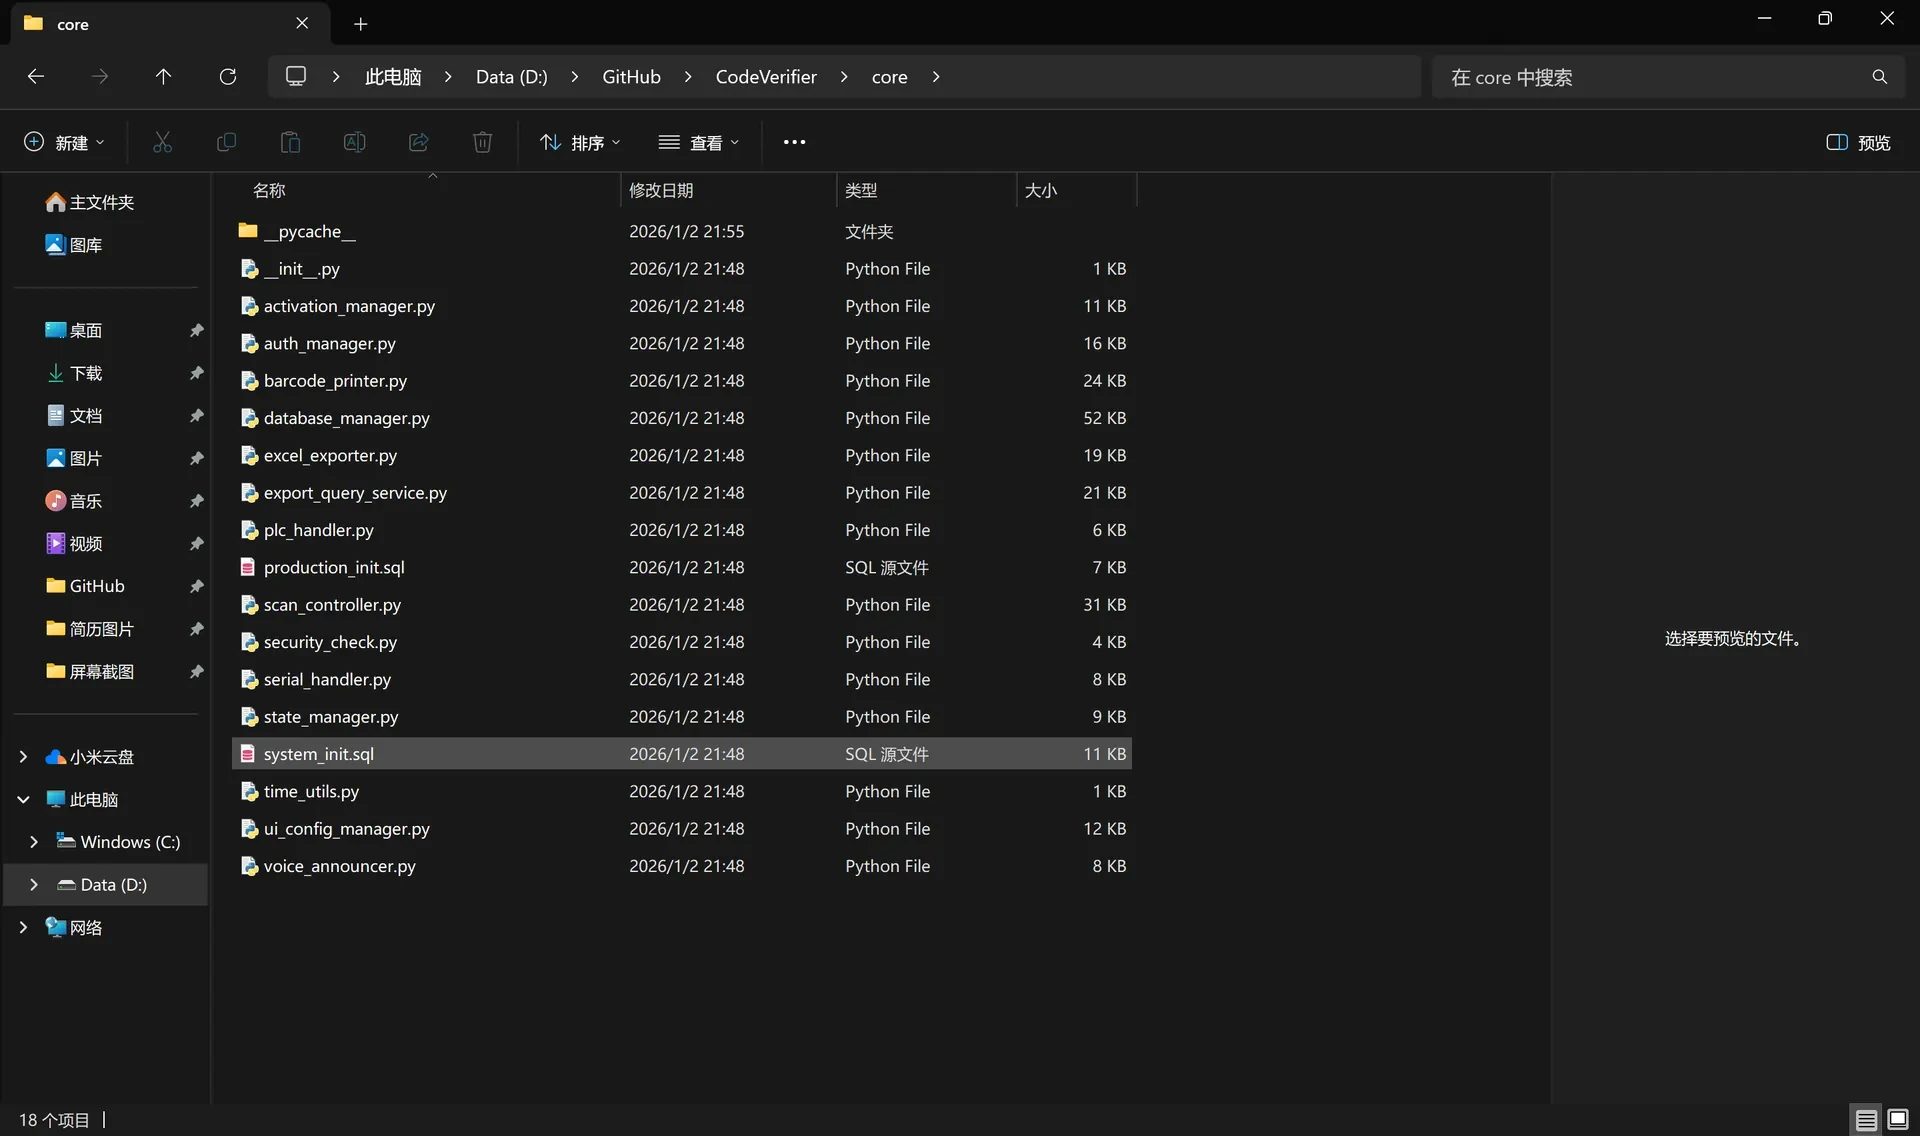Viewport: 1920px width, 1136px height.
Task: Navigate up one folder level
Action: click(x=164, y=76)
